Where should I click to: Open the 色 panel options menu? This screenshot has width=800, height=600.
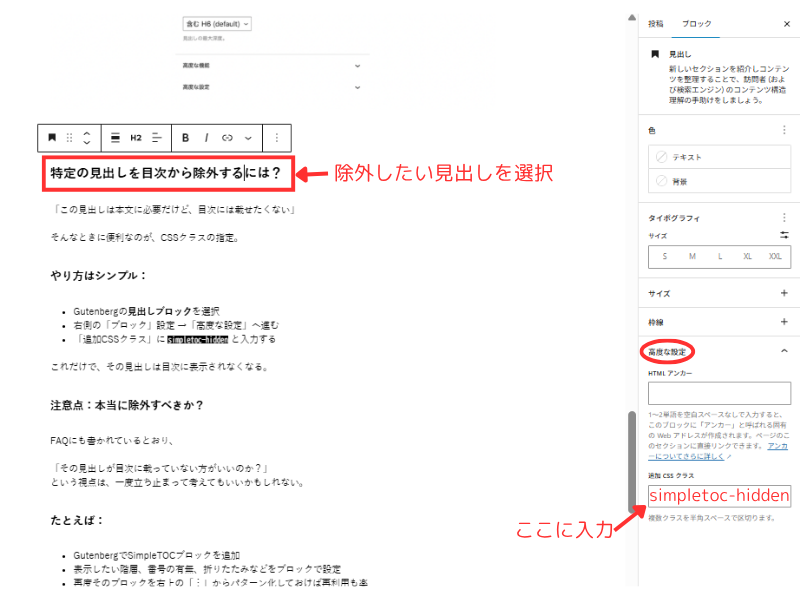point(784,130)
